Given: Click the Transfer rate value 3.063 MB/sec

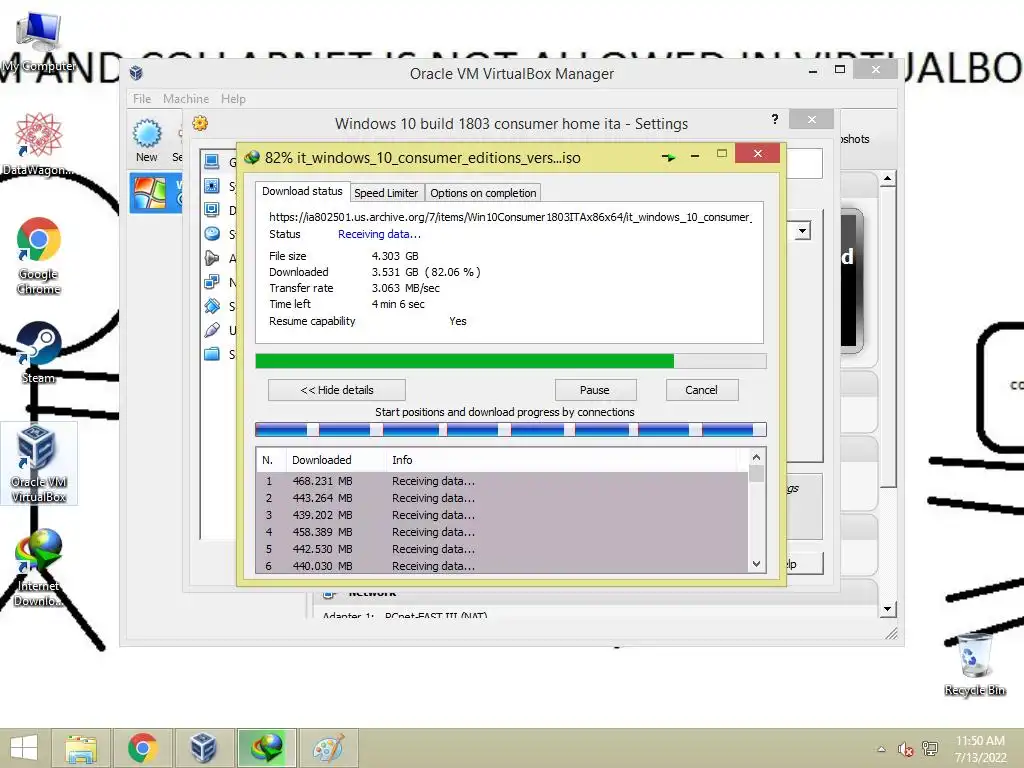Looking at the screenshot, I should point(406,288).
